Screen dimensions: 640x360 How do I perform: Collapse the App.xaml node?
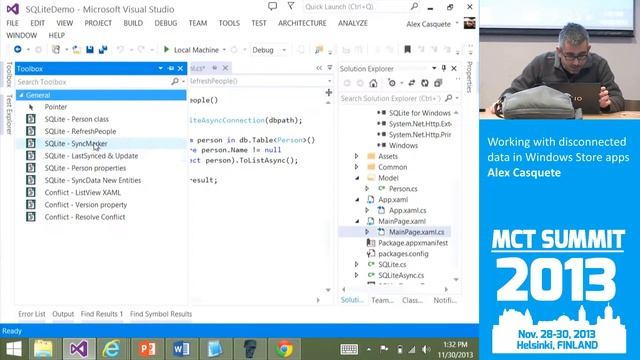[357, 200]
